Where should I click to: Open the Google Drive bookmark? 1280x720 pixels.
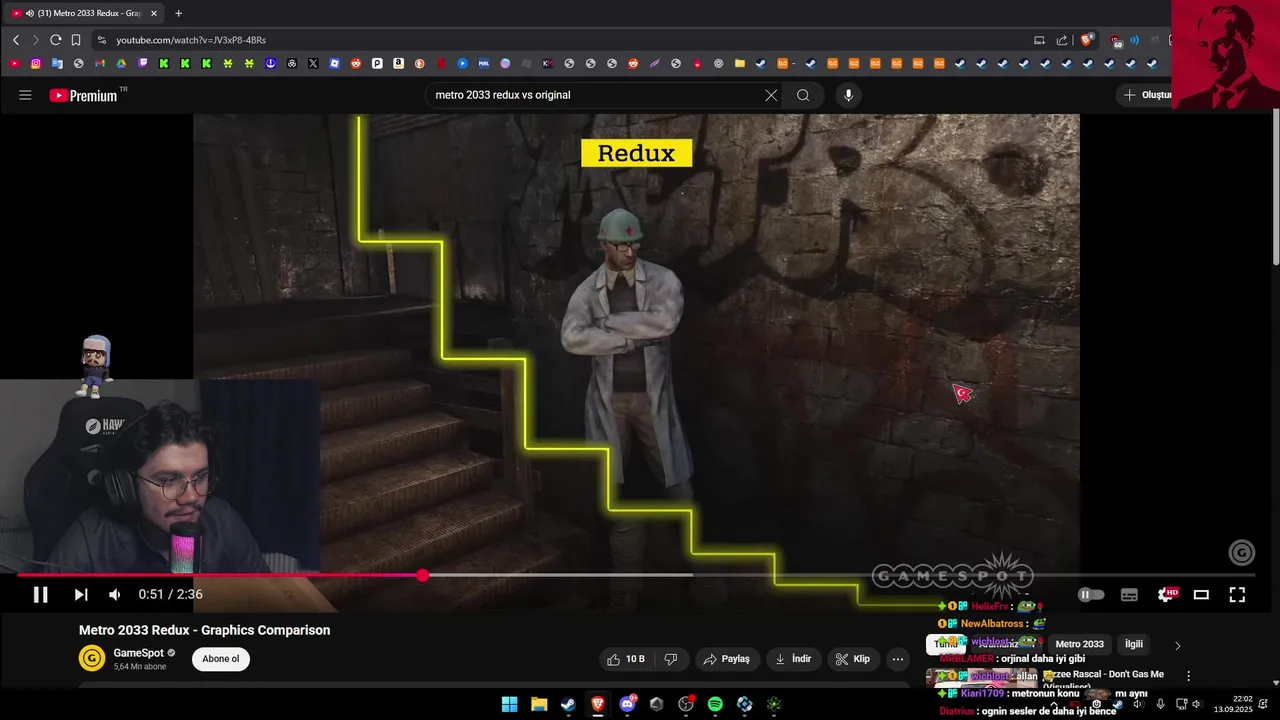tap(122, 63)
